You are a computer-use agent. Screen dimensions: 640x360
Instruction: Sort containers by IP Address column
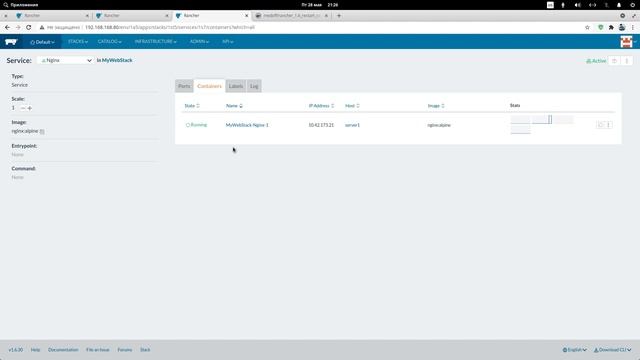coord(321,106)
